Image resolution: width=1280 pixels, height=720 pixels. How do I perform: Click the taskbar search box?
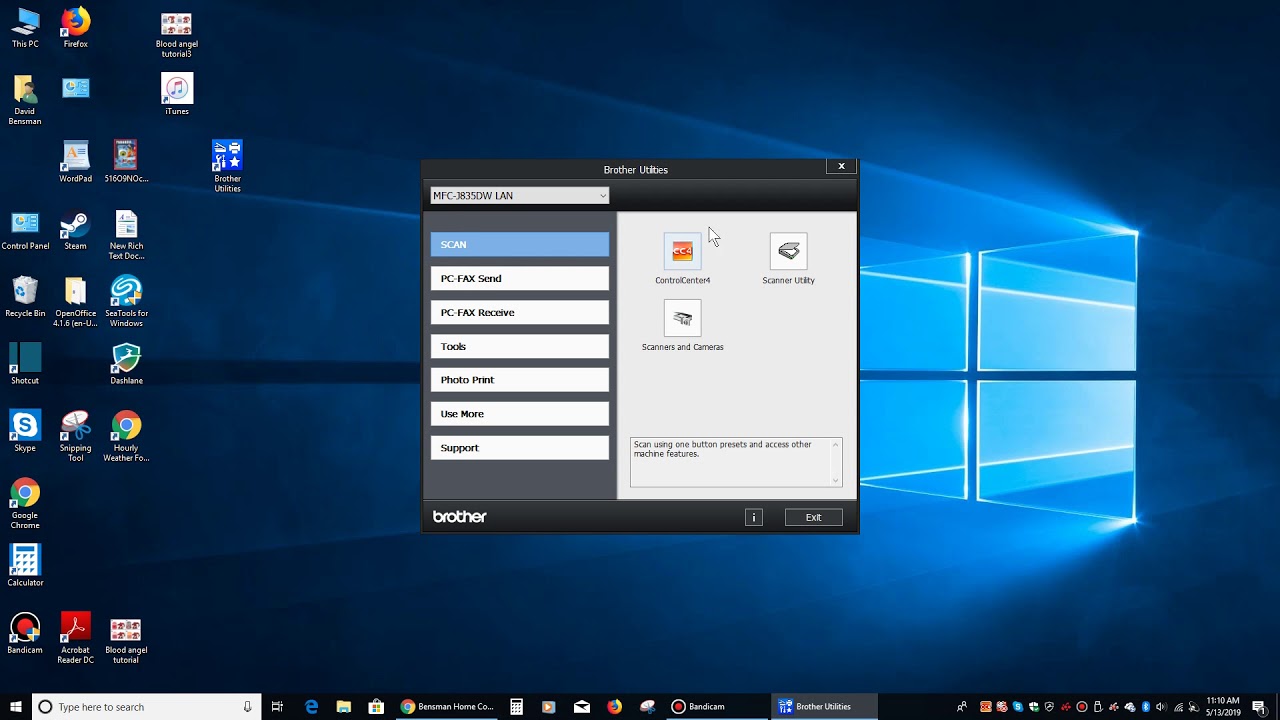(147, 706)
